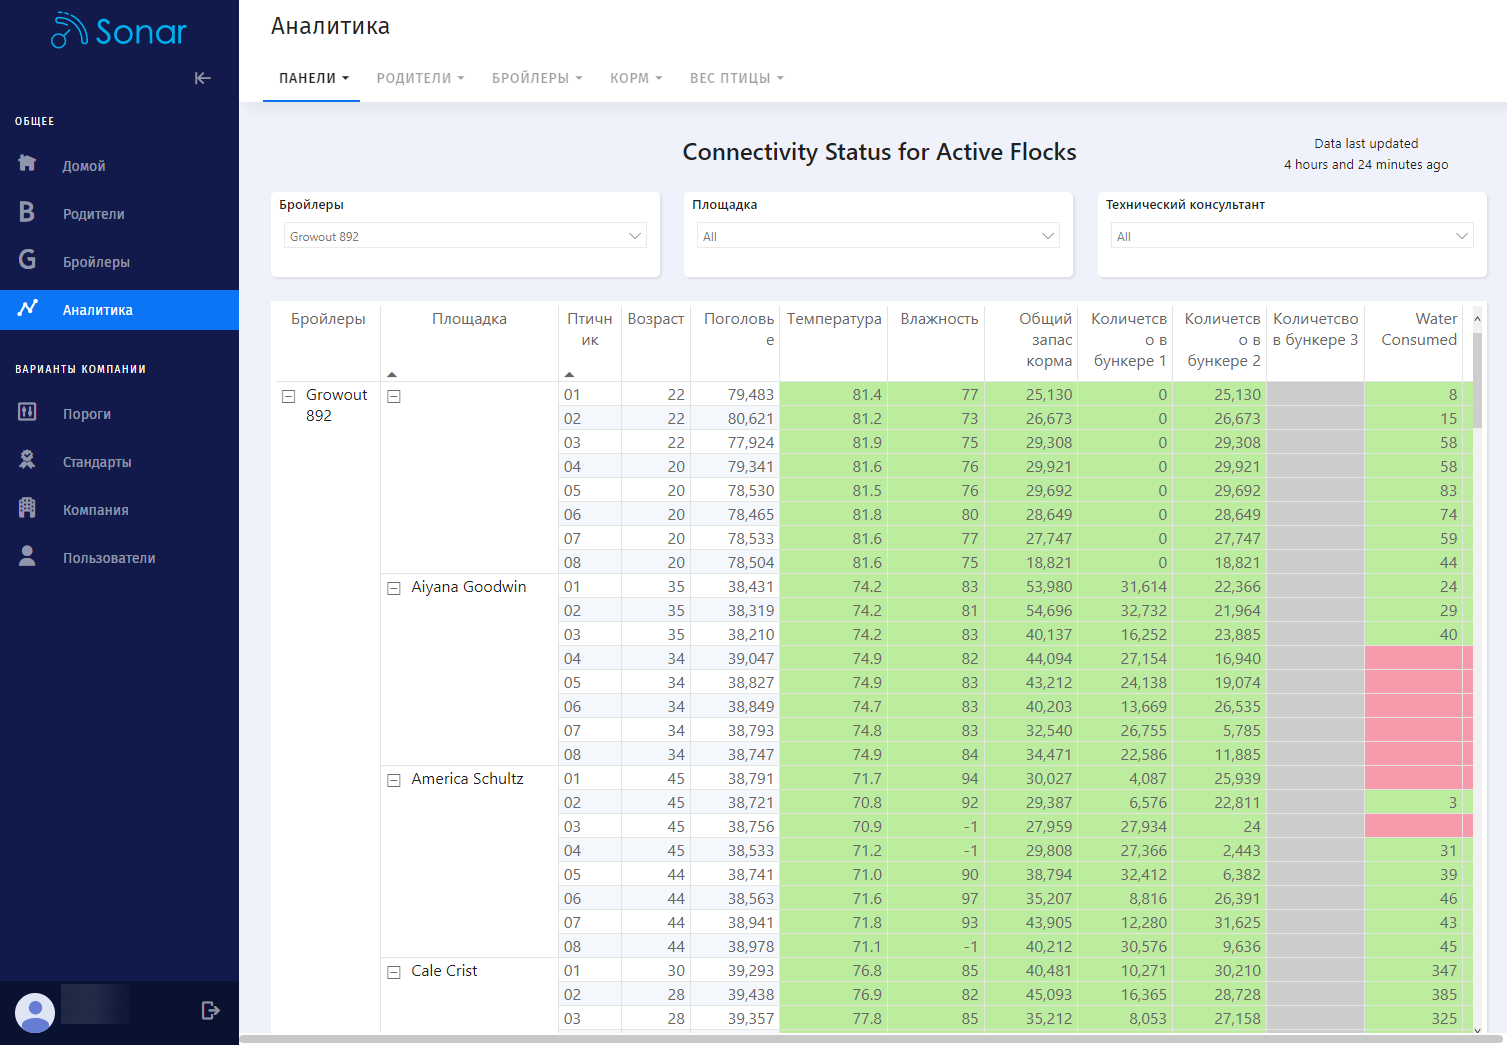Open Родители in the sidebar

(94, 214)
